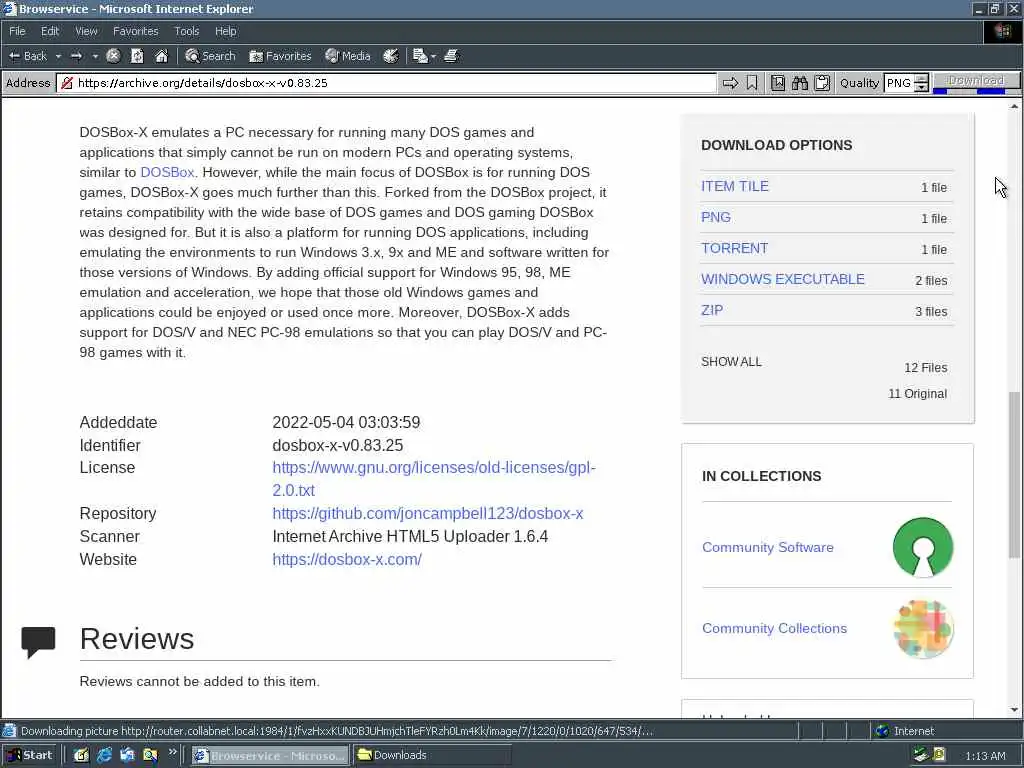Open the File menu
1024x768 pixels.
coord(17,31)
